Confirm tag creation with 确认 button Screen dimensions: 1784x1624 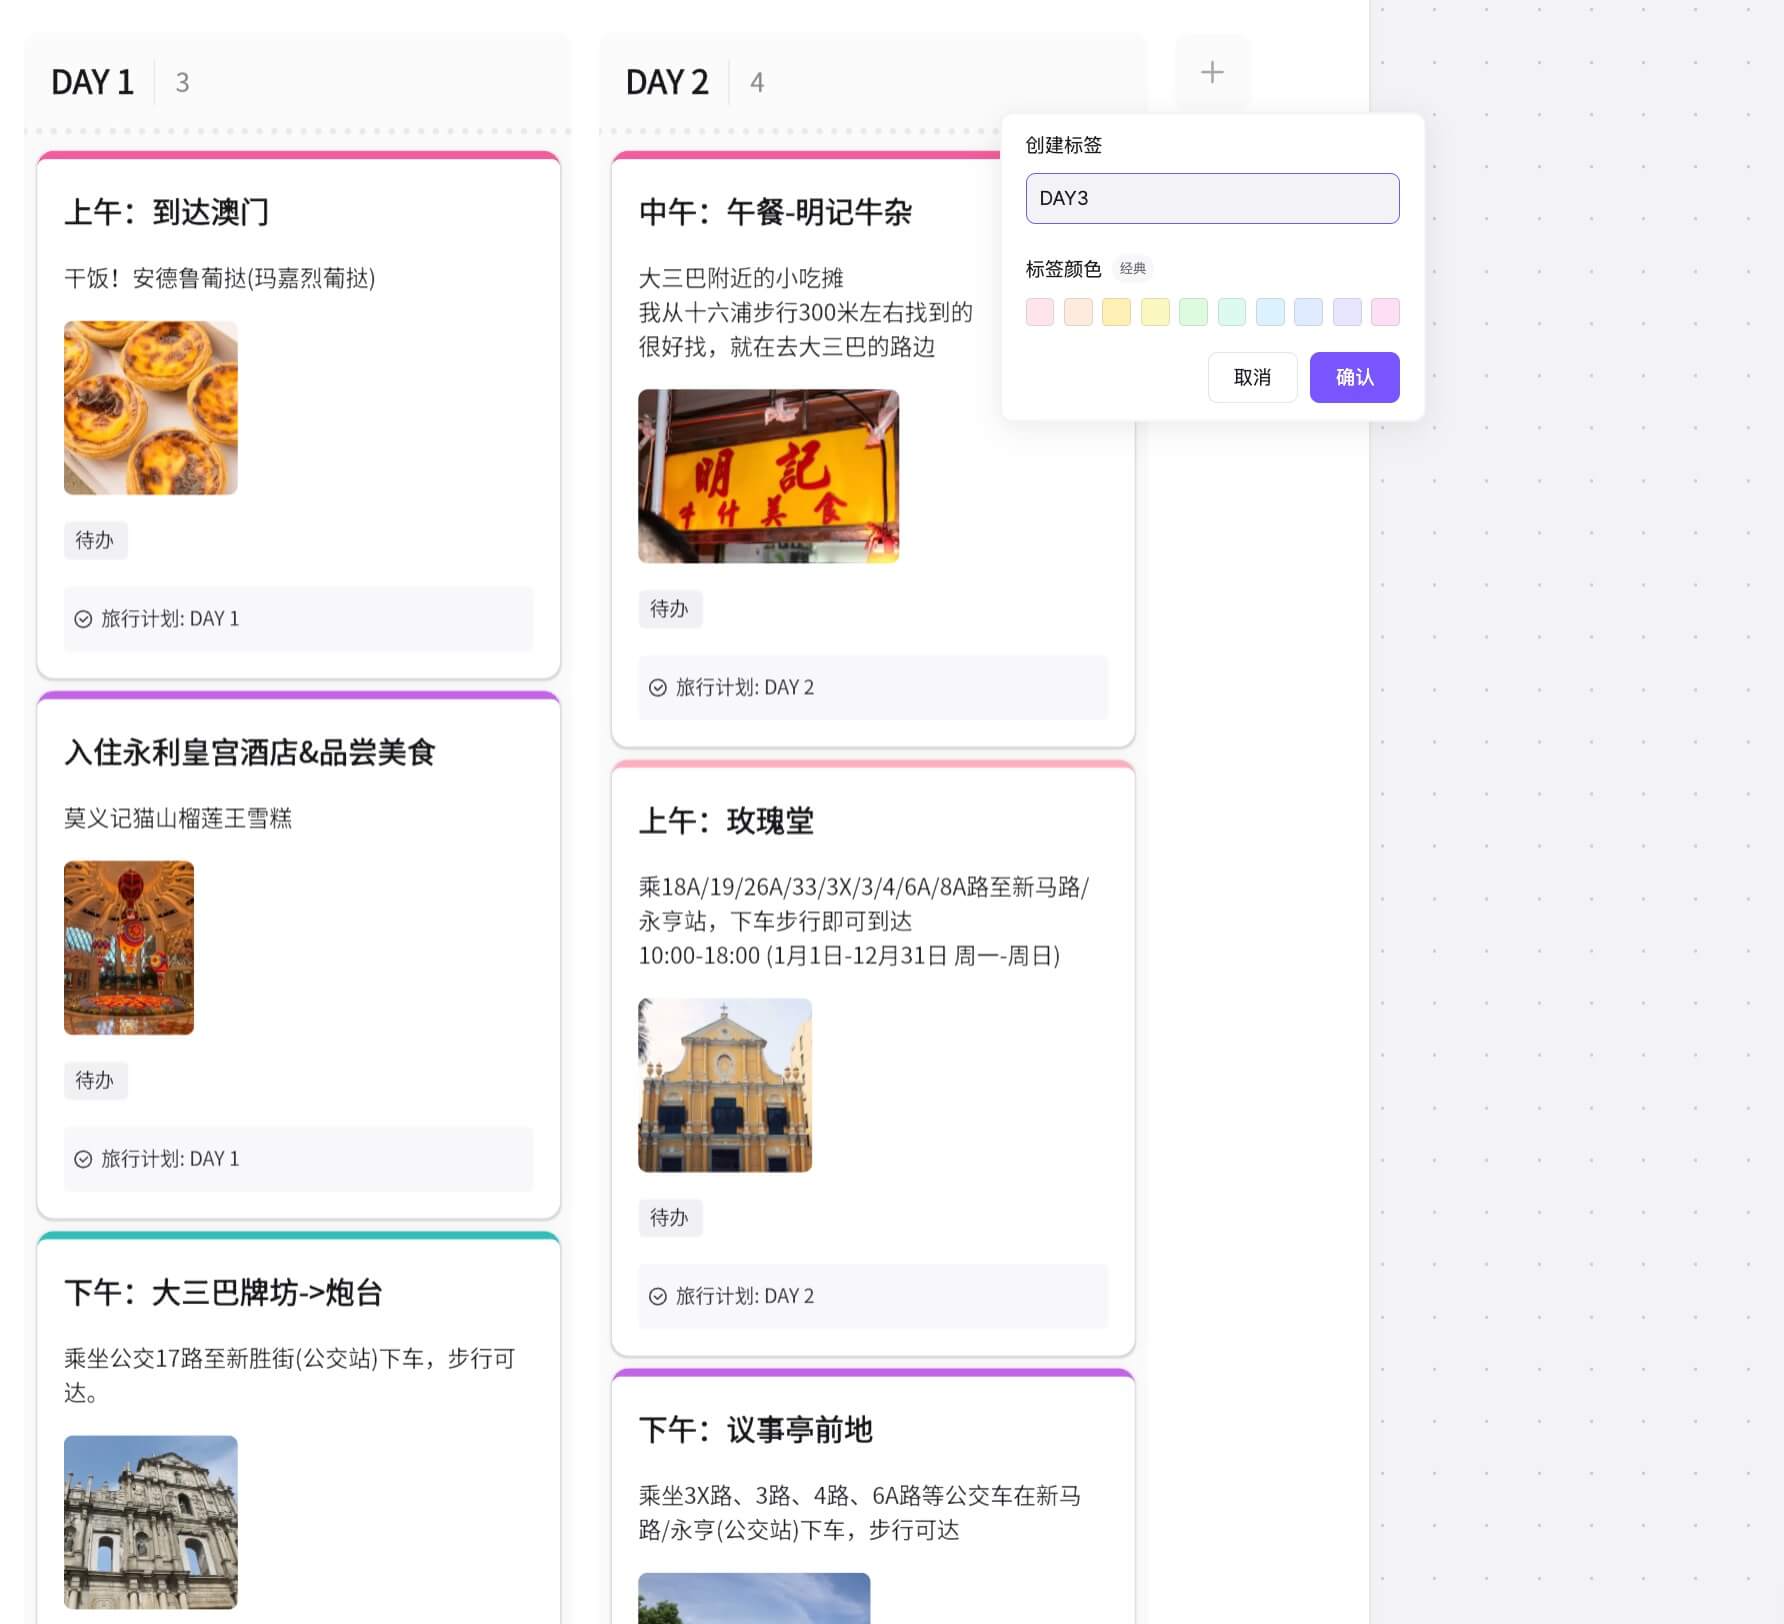(x=1354, y=377)
